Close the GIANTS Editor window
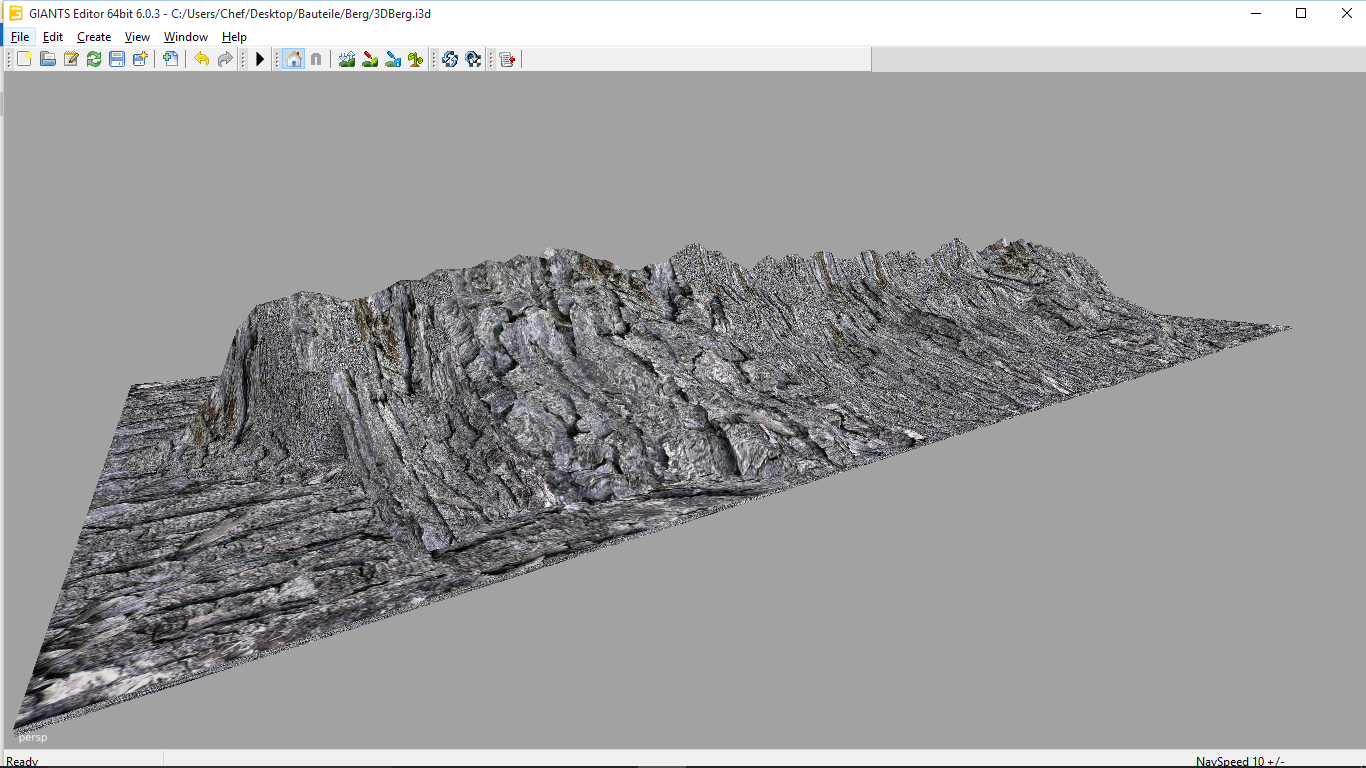 point(1346,13)
